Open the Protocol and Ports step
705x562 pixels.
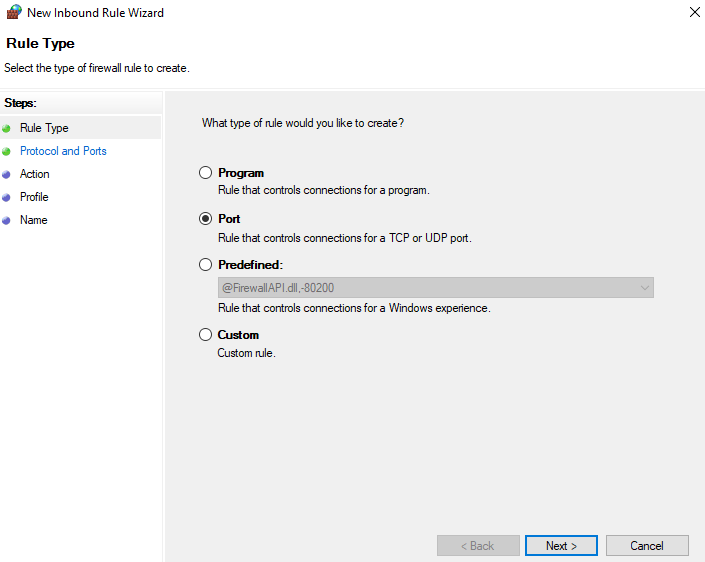[63, 151]
